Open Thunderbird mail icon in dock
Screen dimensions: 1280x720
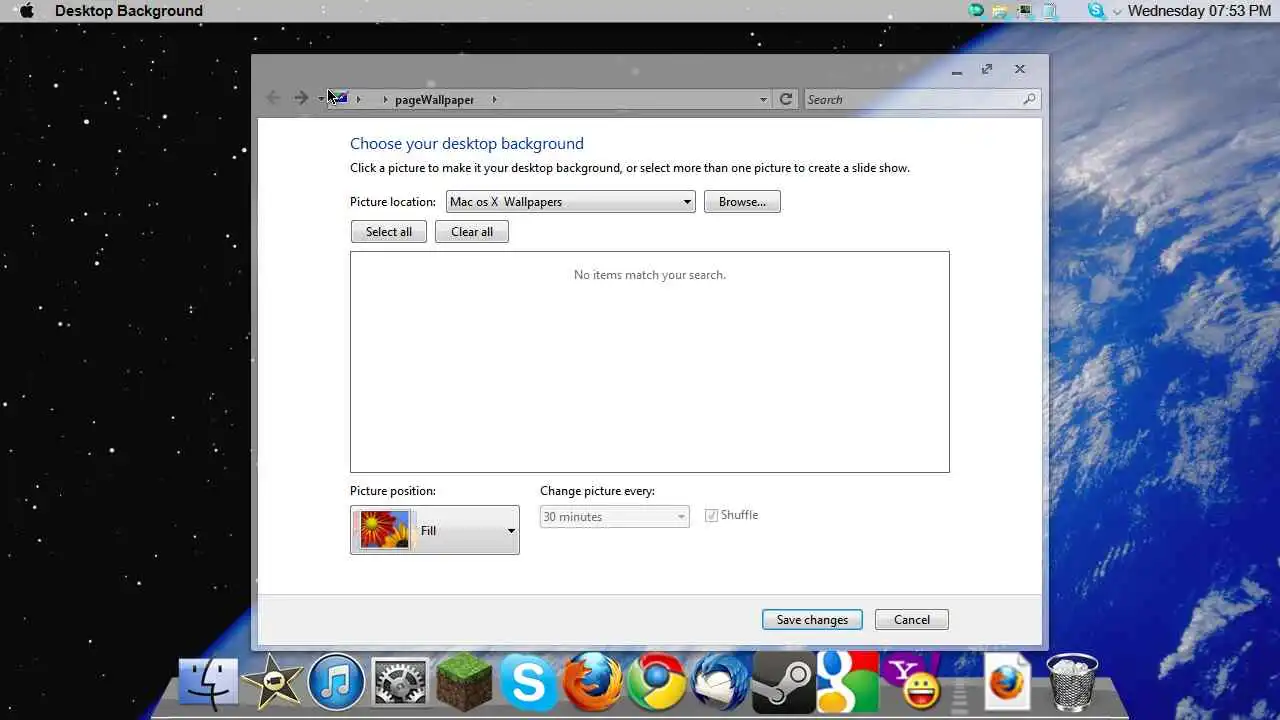coord(720,682)
